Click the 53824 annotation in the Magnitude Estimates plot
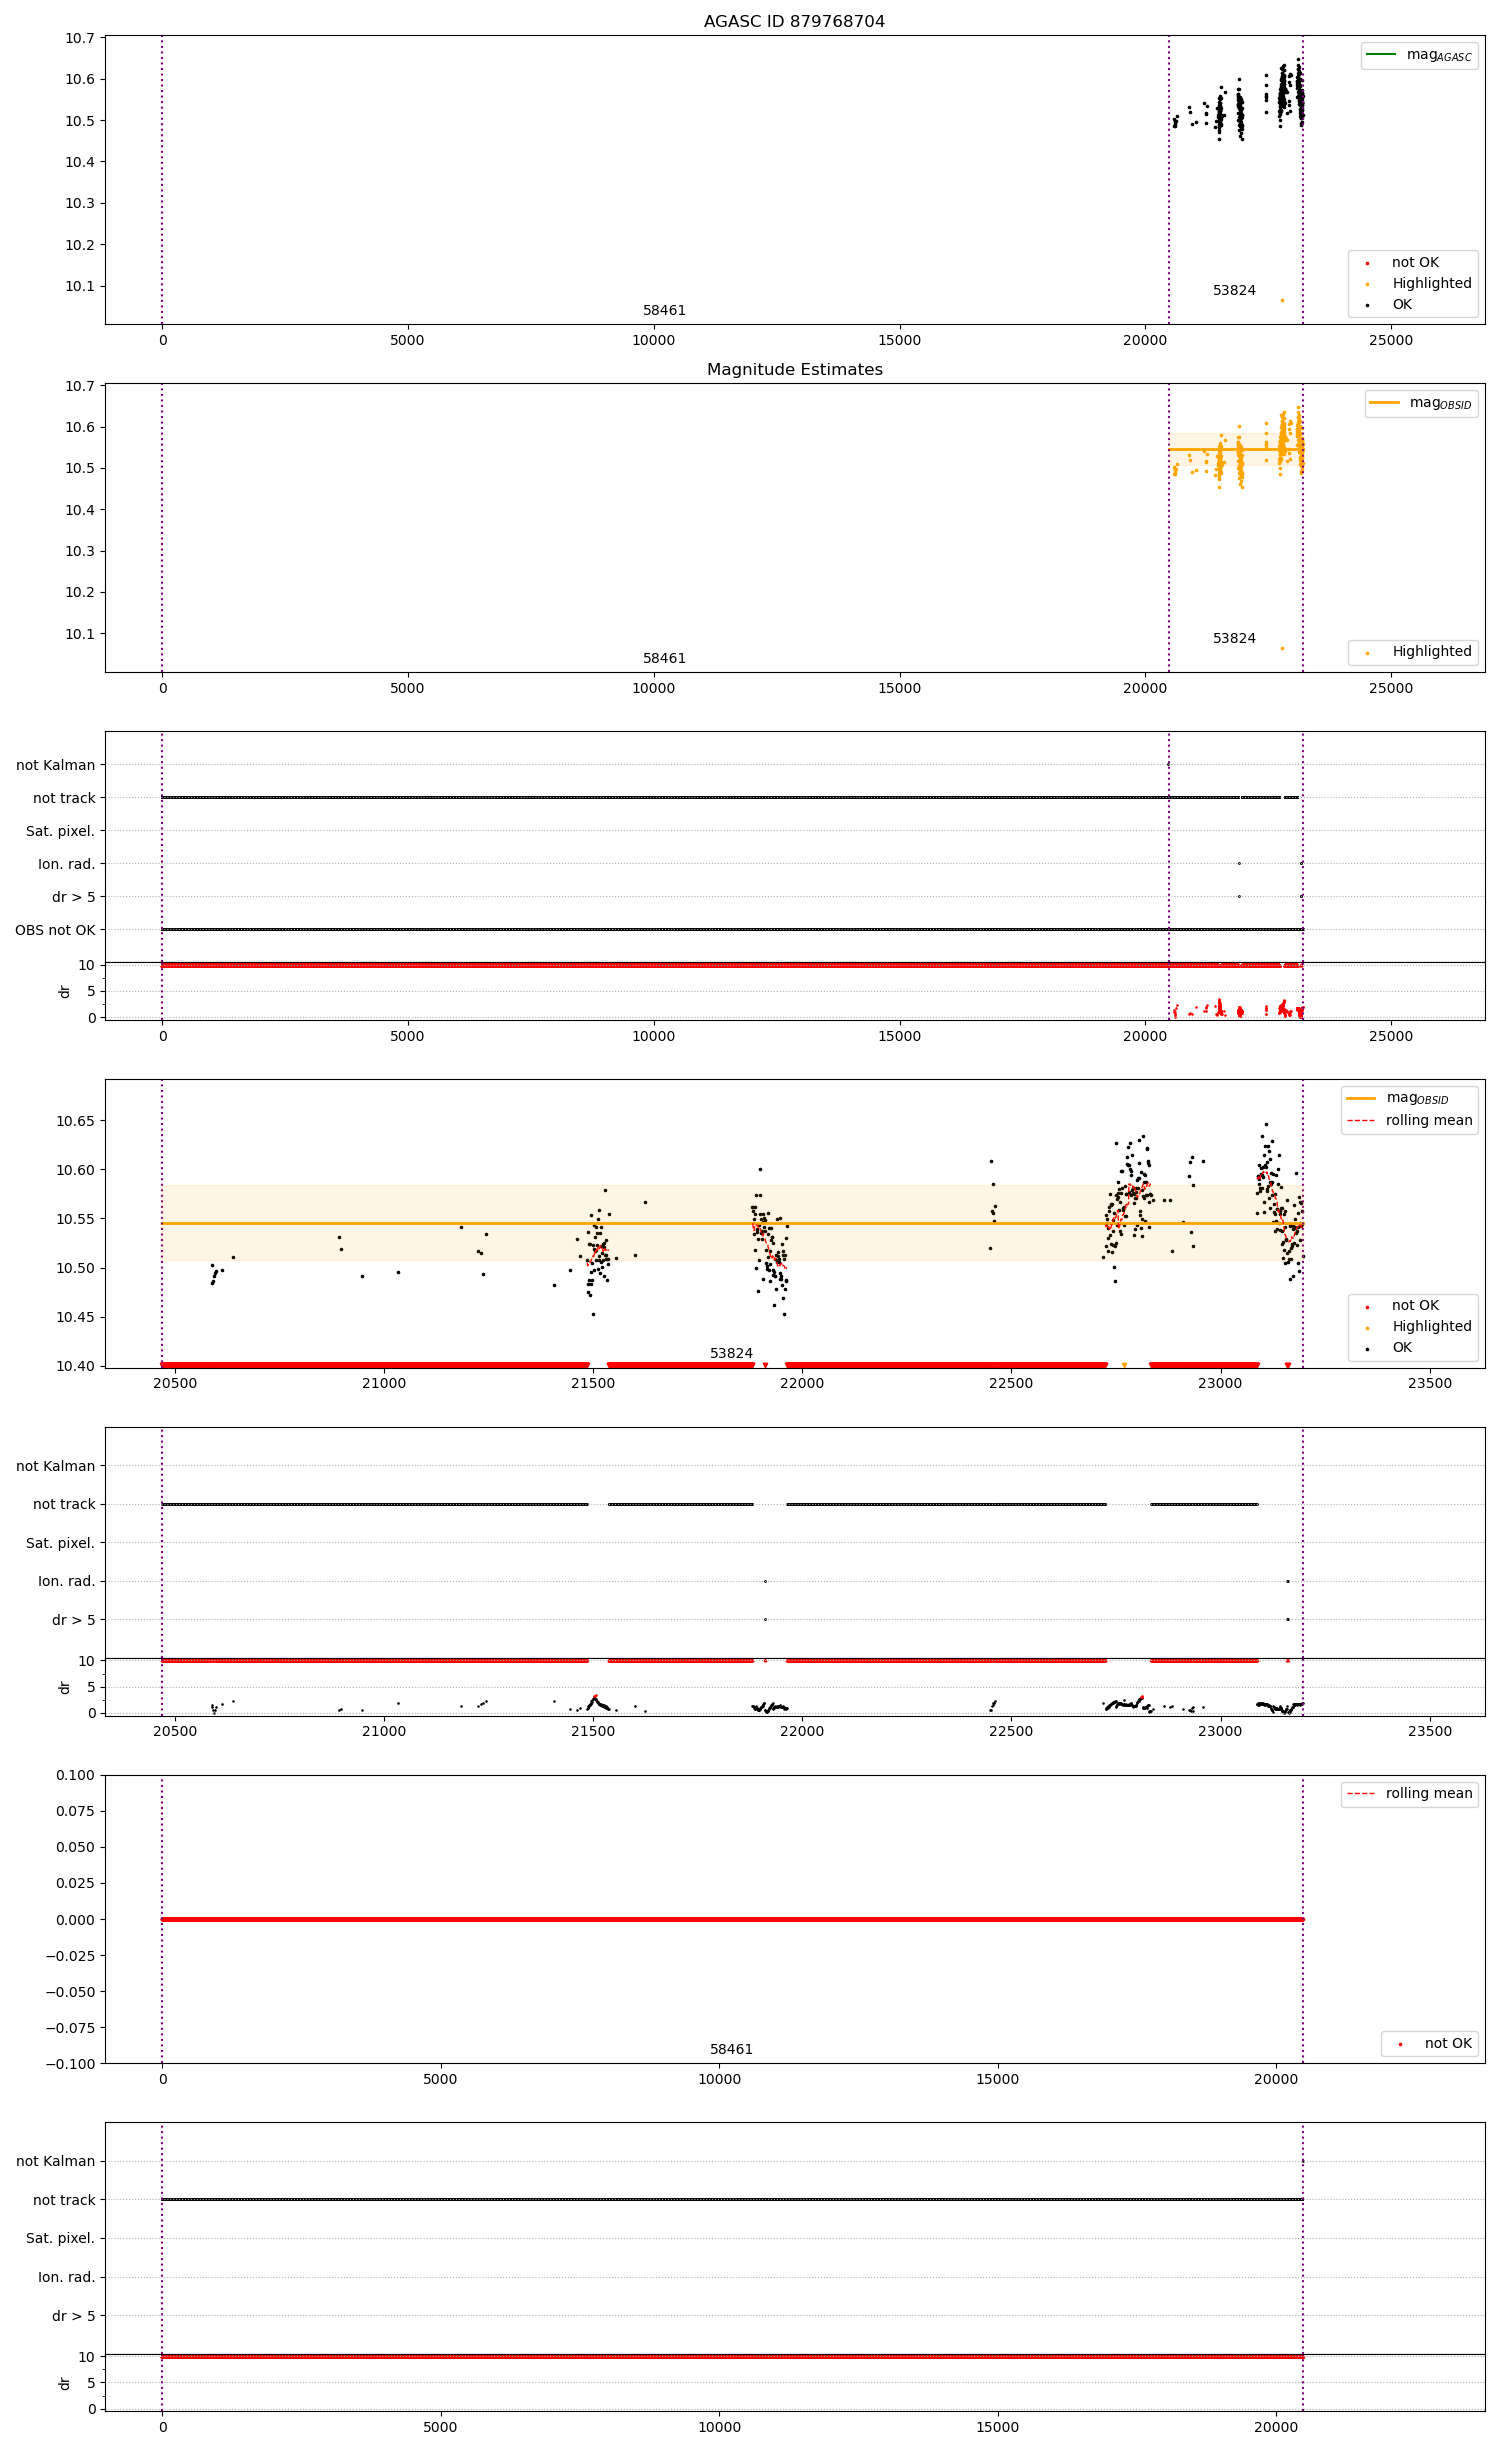Image resolution: width=1500 pixels, height=2450 pixels. (1234, 638)
